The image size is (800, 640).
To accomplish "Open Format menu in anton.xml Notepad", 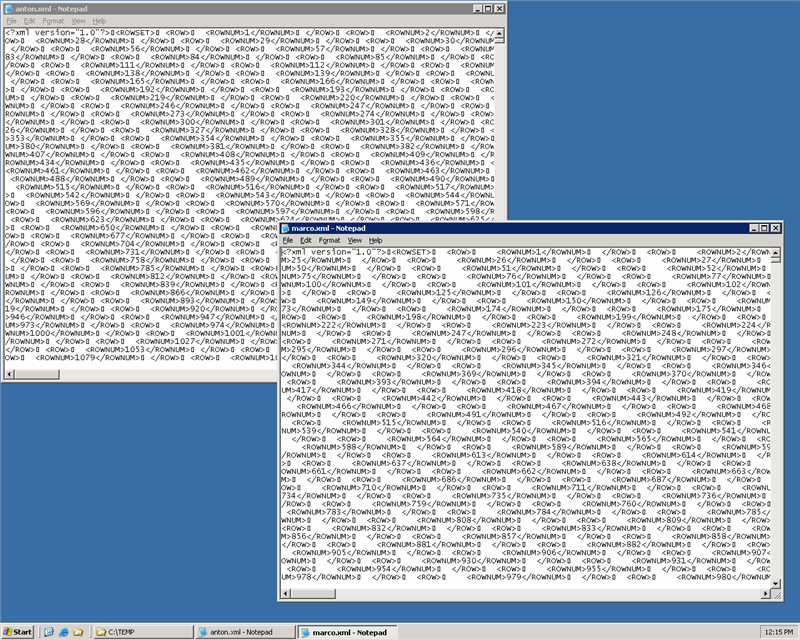I will point(53,21).
